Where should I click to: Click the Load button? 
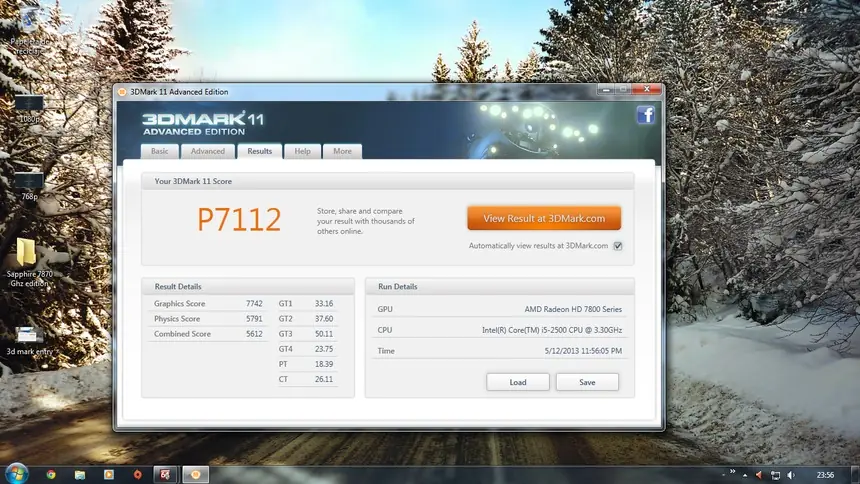click(x=518, y=382)
